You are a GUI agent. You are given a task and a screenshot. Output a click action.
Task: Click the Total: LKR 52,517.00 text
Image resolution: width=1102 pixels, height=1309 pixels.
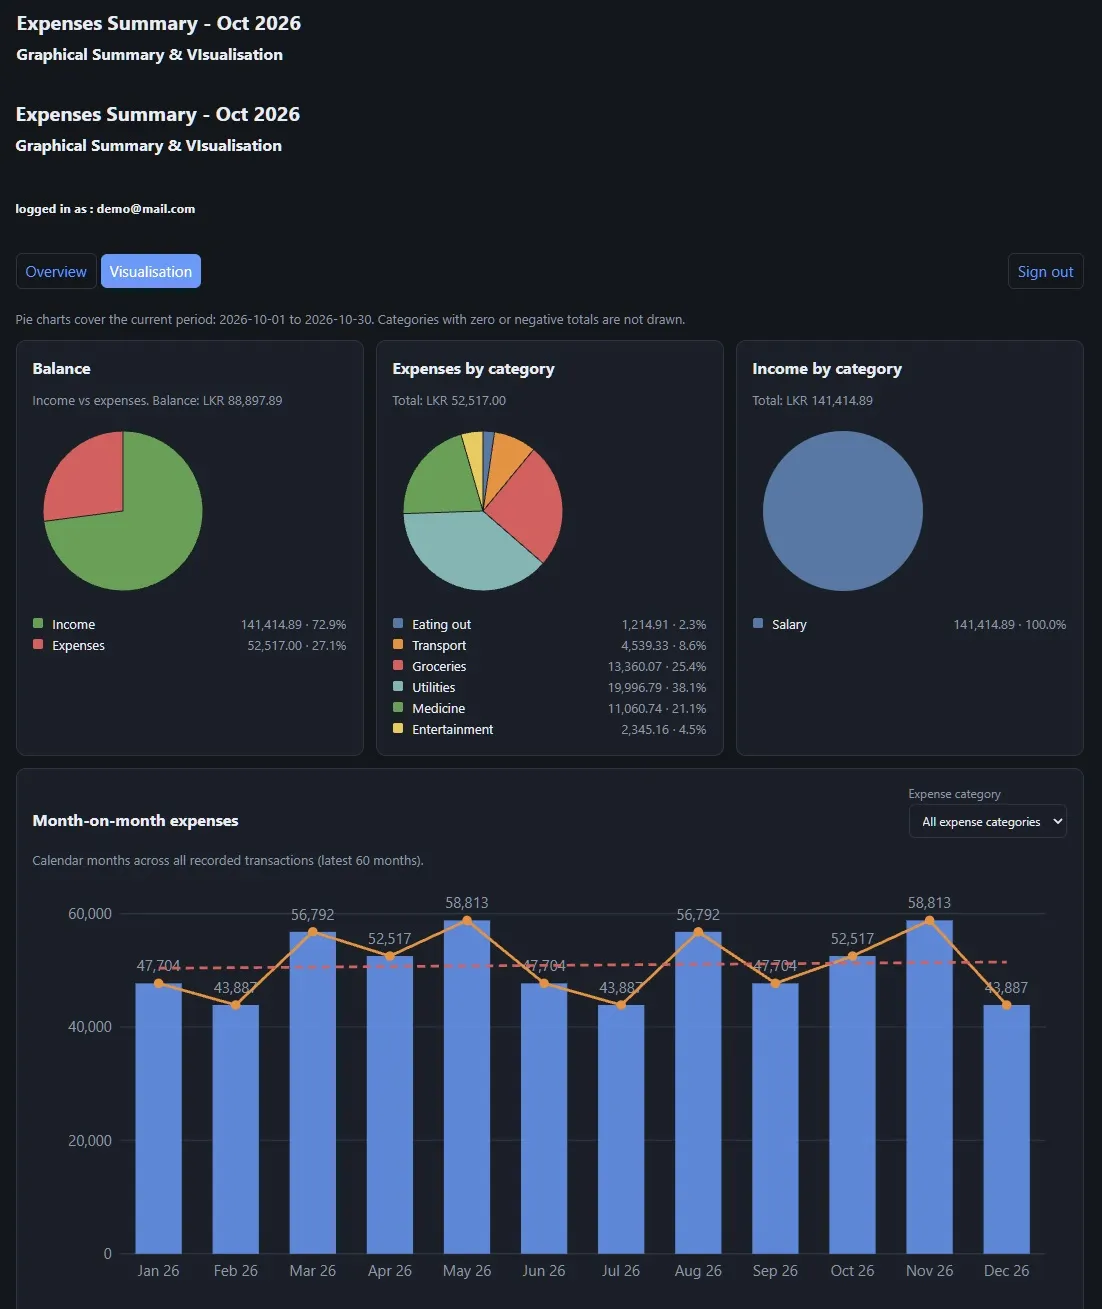click(x=449, y=400)
